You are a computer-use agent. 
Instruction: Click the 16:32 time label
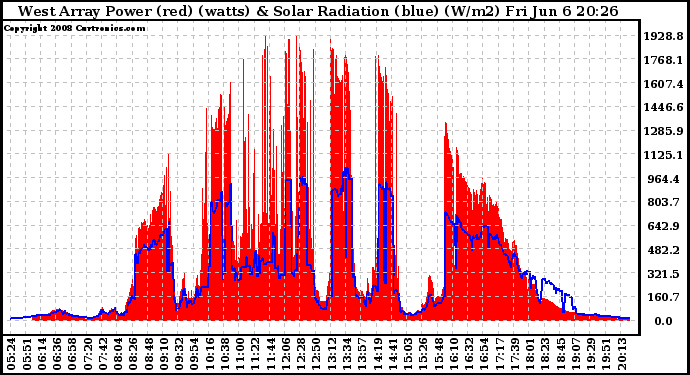468,354
